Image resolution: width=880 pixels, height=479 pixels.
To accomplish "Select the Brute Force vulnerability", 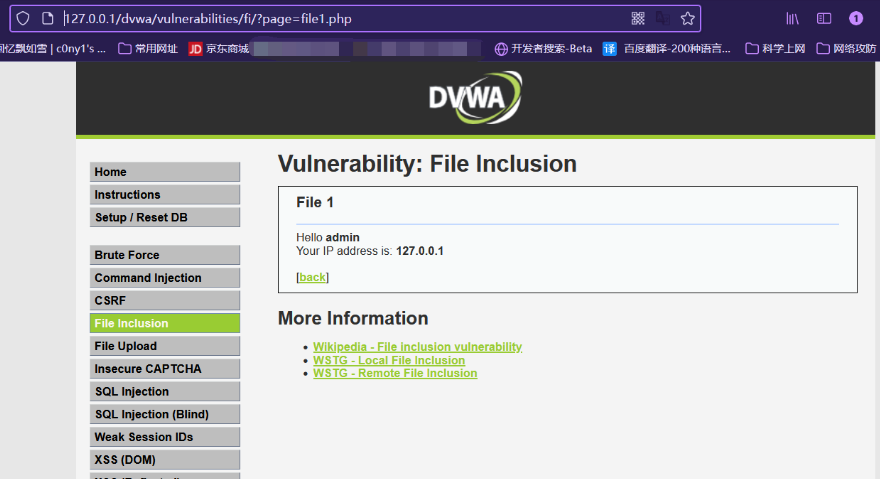I will coord(165,255).
